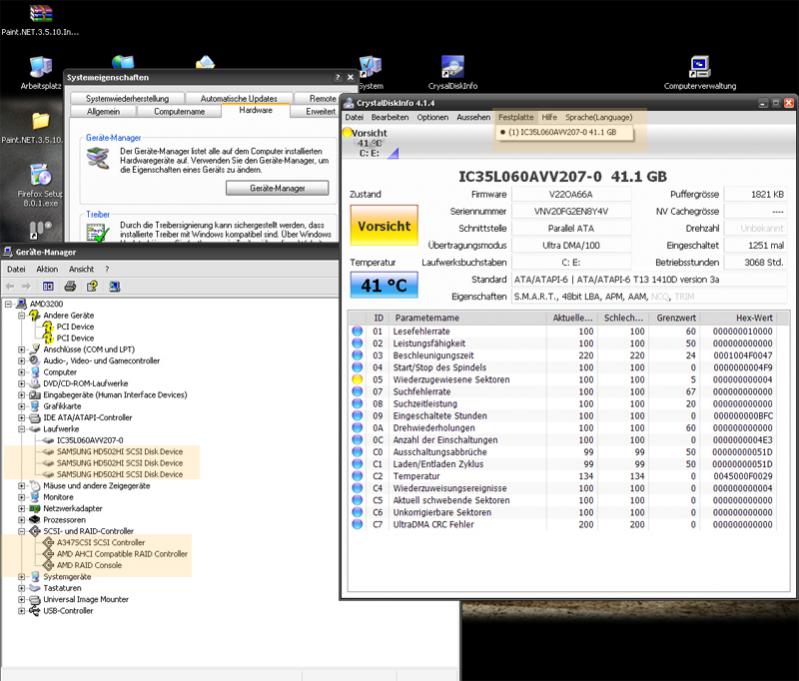The image size is (799, 681).
Task: Click the forward arrow in Geräte-Manager toolbar
Action: [x=26, y=286]
